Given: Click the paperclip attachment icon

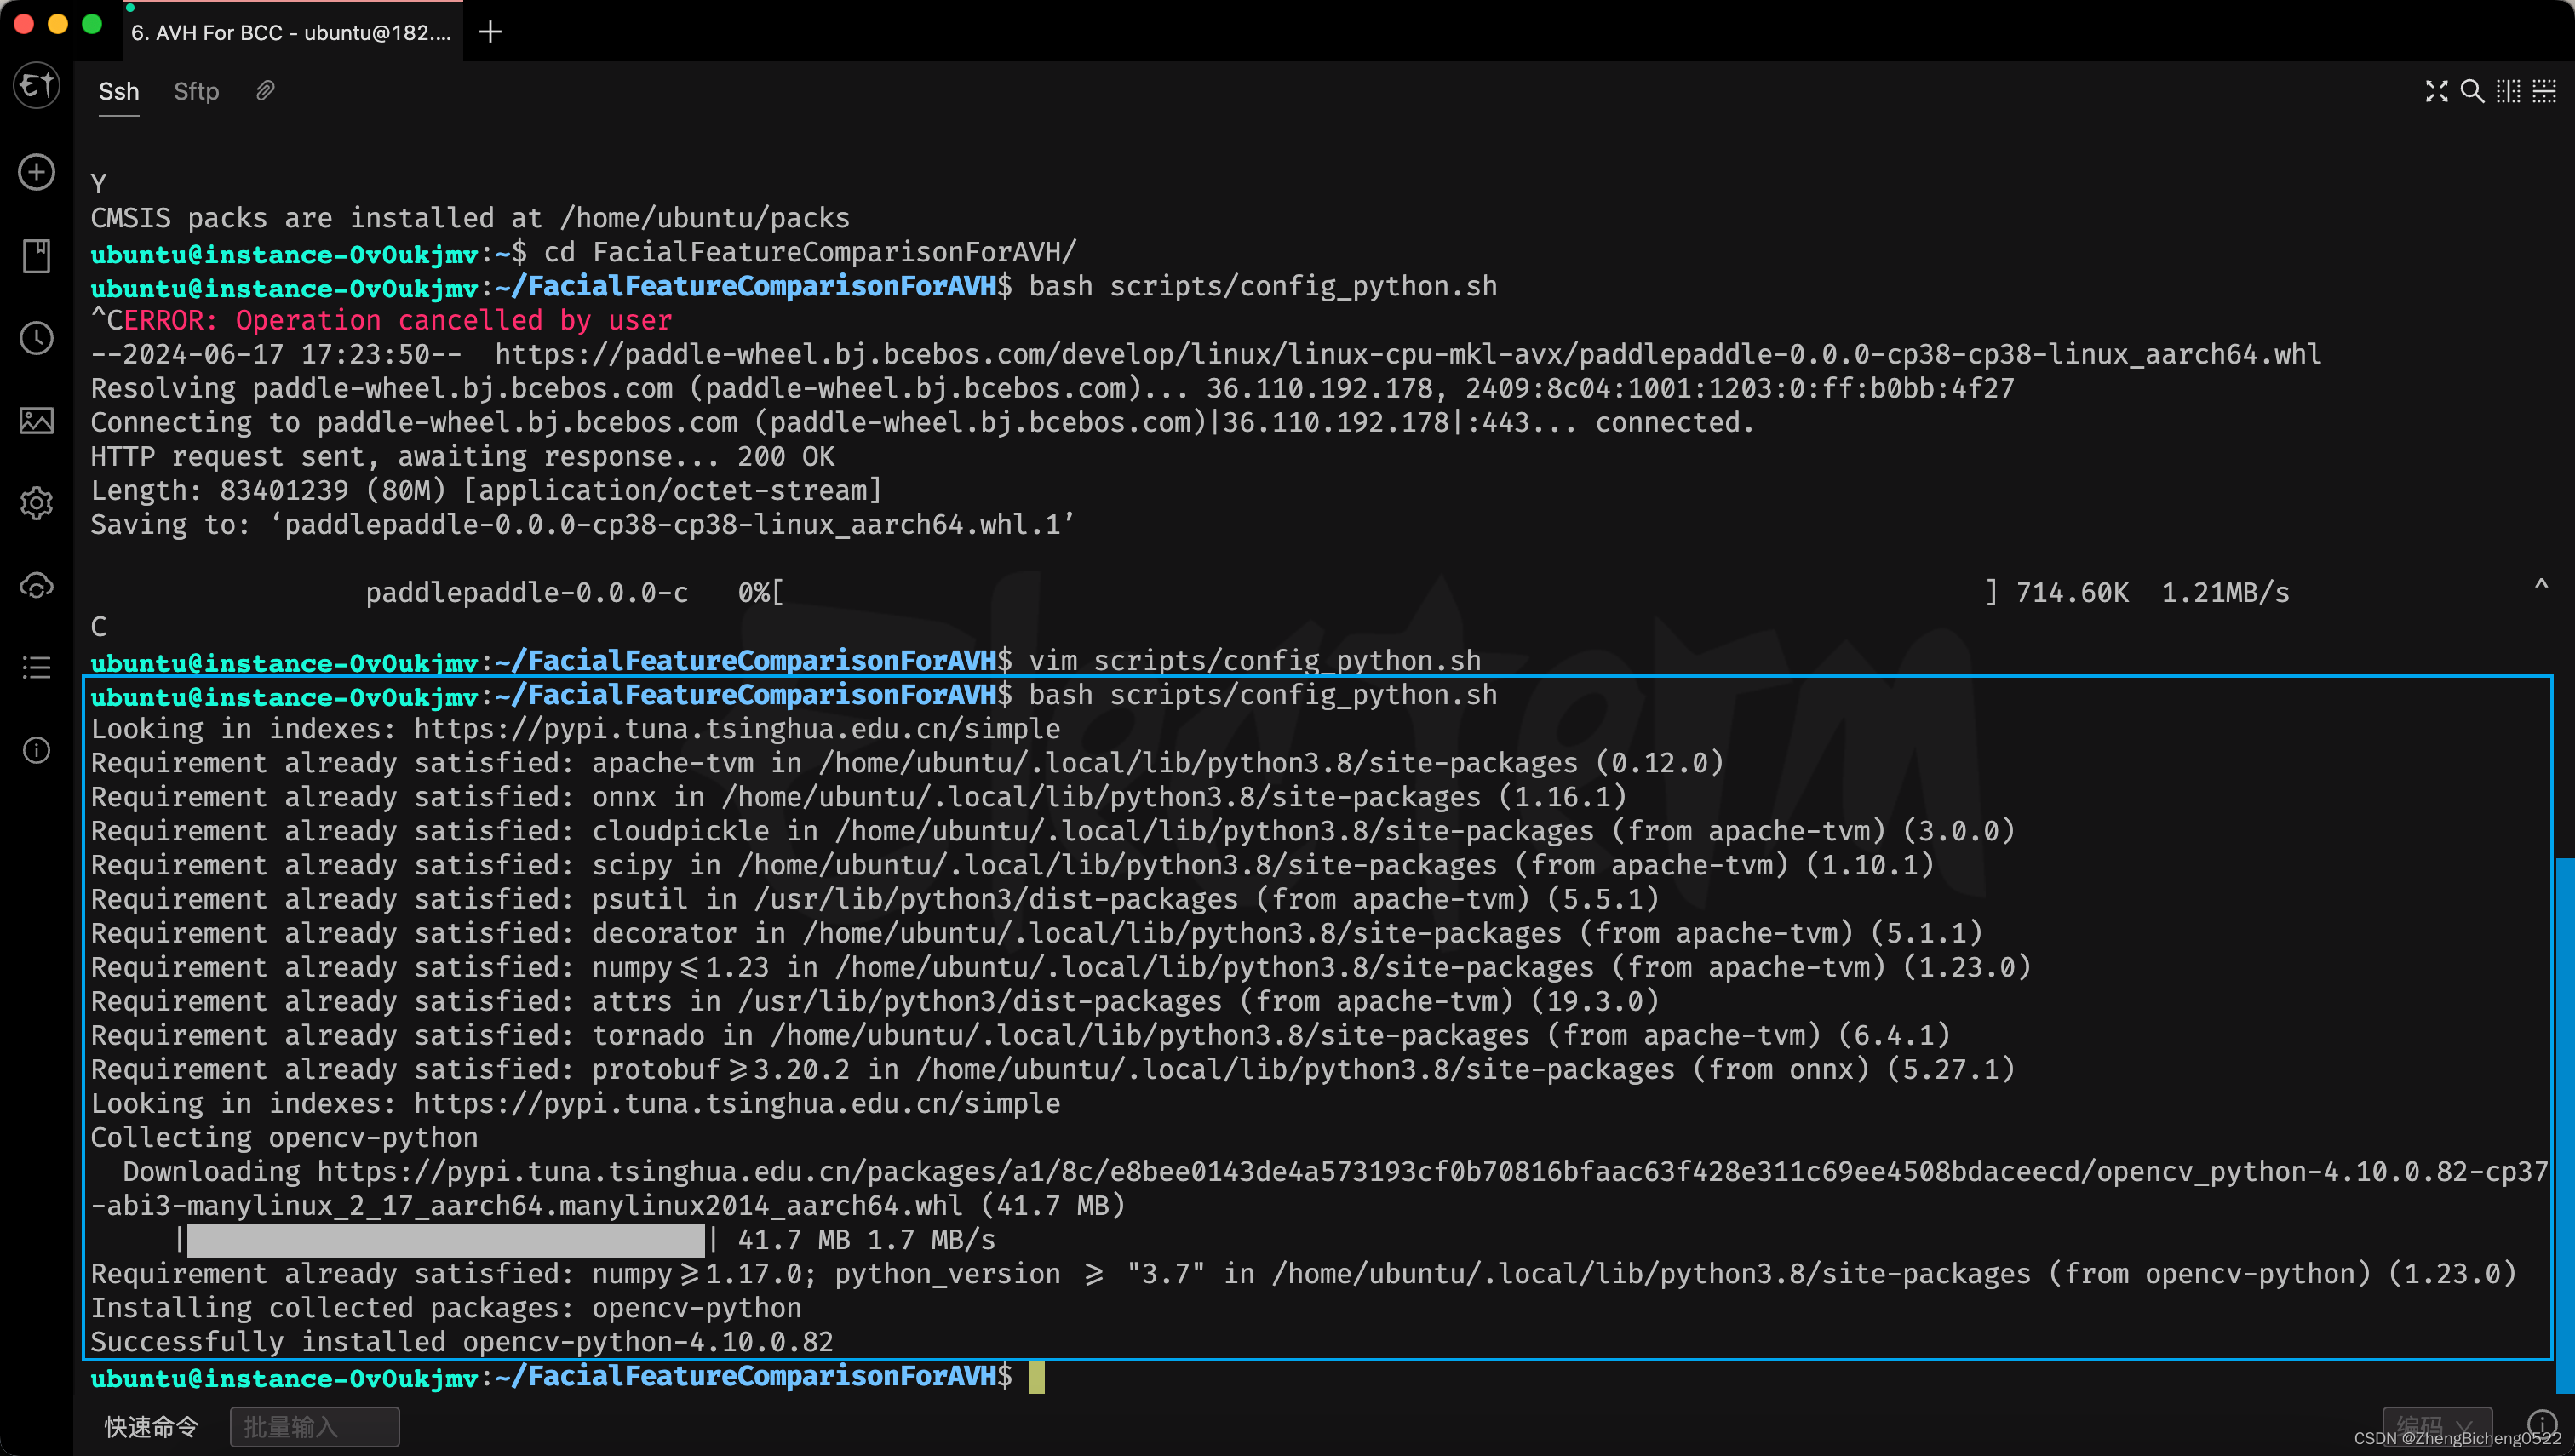Looking at the screenshot, I should (x=265, y=91).
